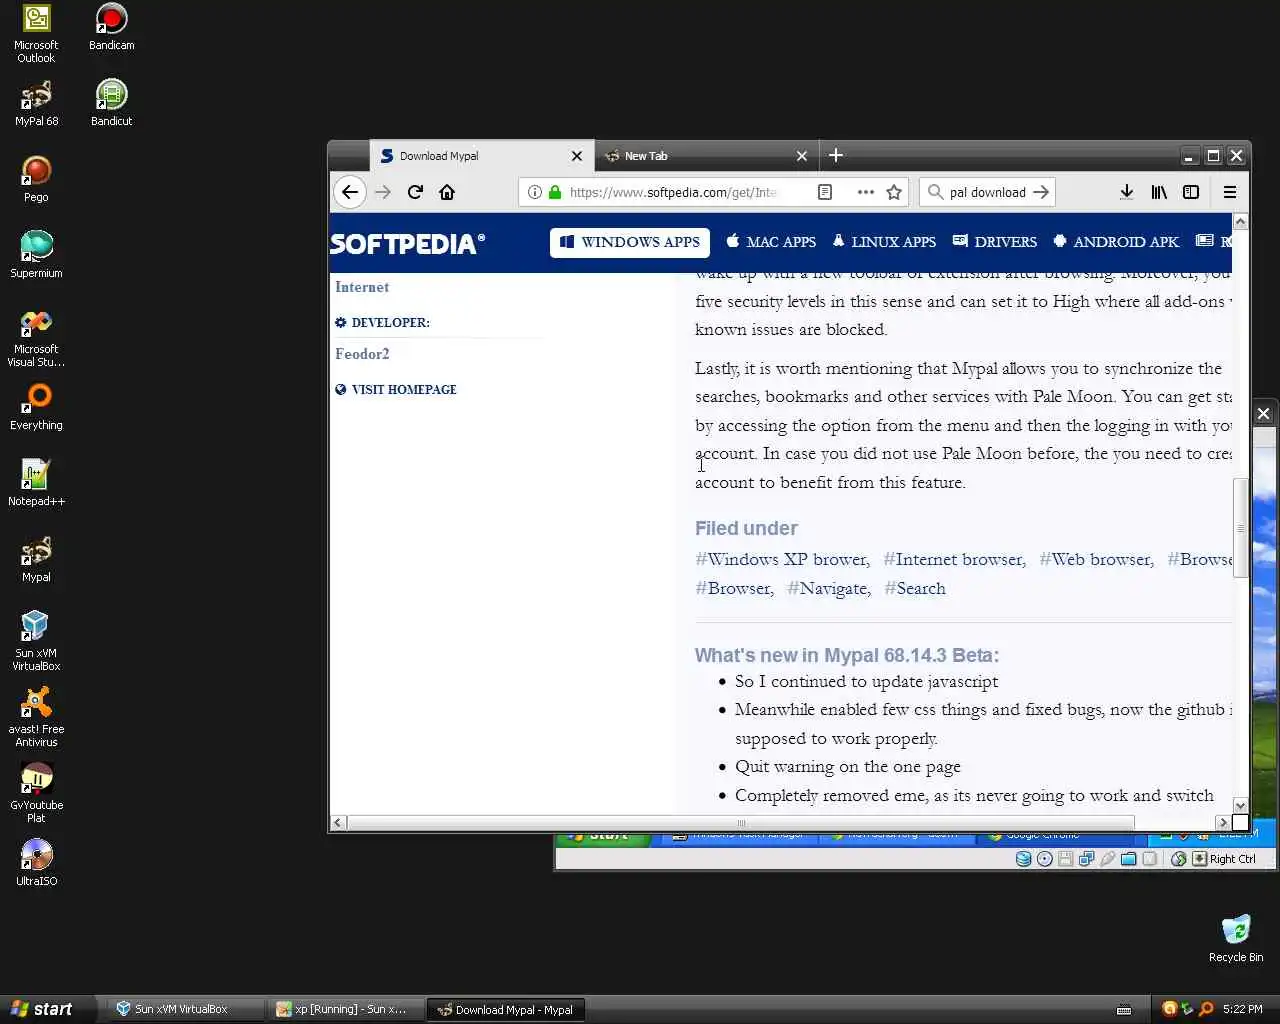Select the MyPal 68 desktop icon
This screenshot has height=1024, width=1280.
tap(36, 104)
